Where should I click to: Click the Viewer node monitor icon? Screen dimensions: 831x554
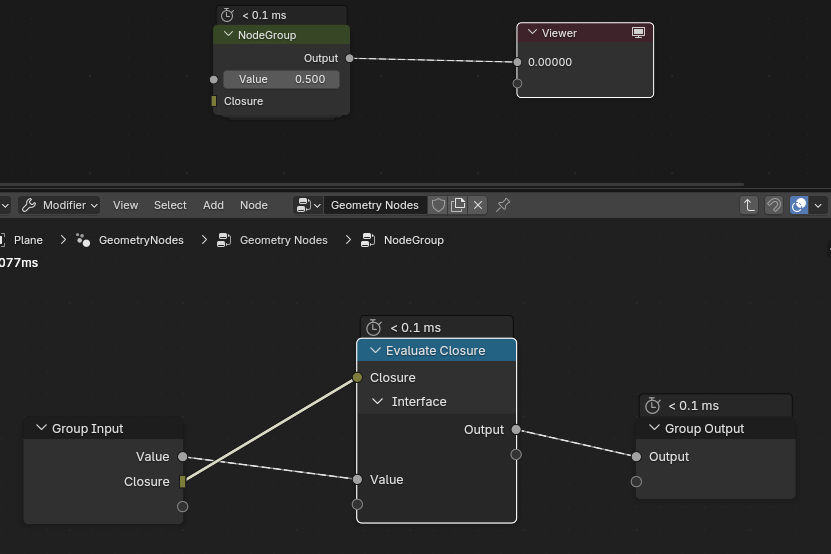click(x=638, y=32)
